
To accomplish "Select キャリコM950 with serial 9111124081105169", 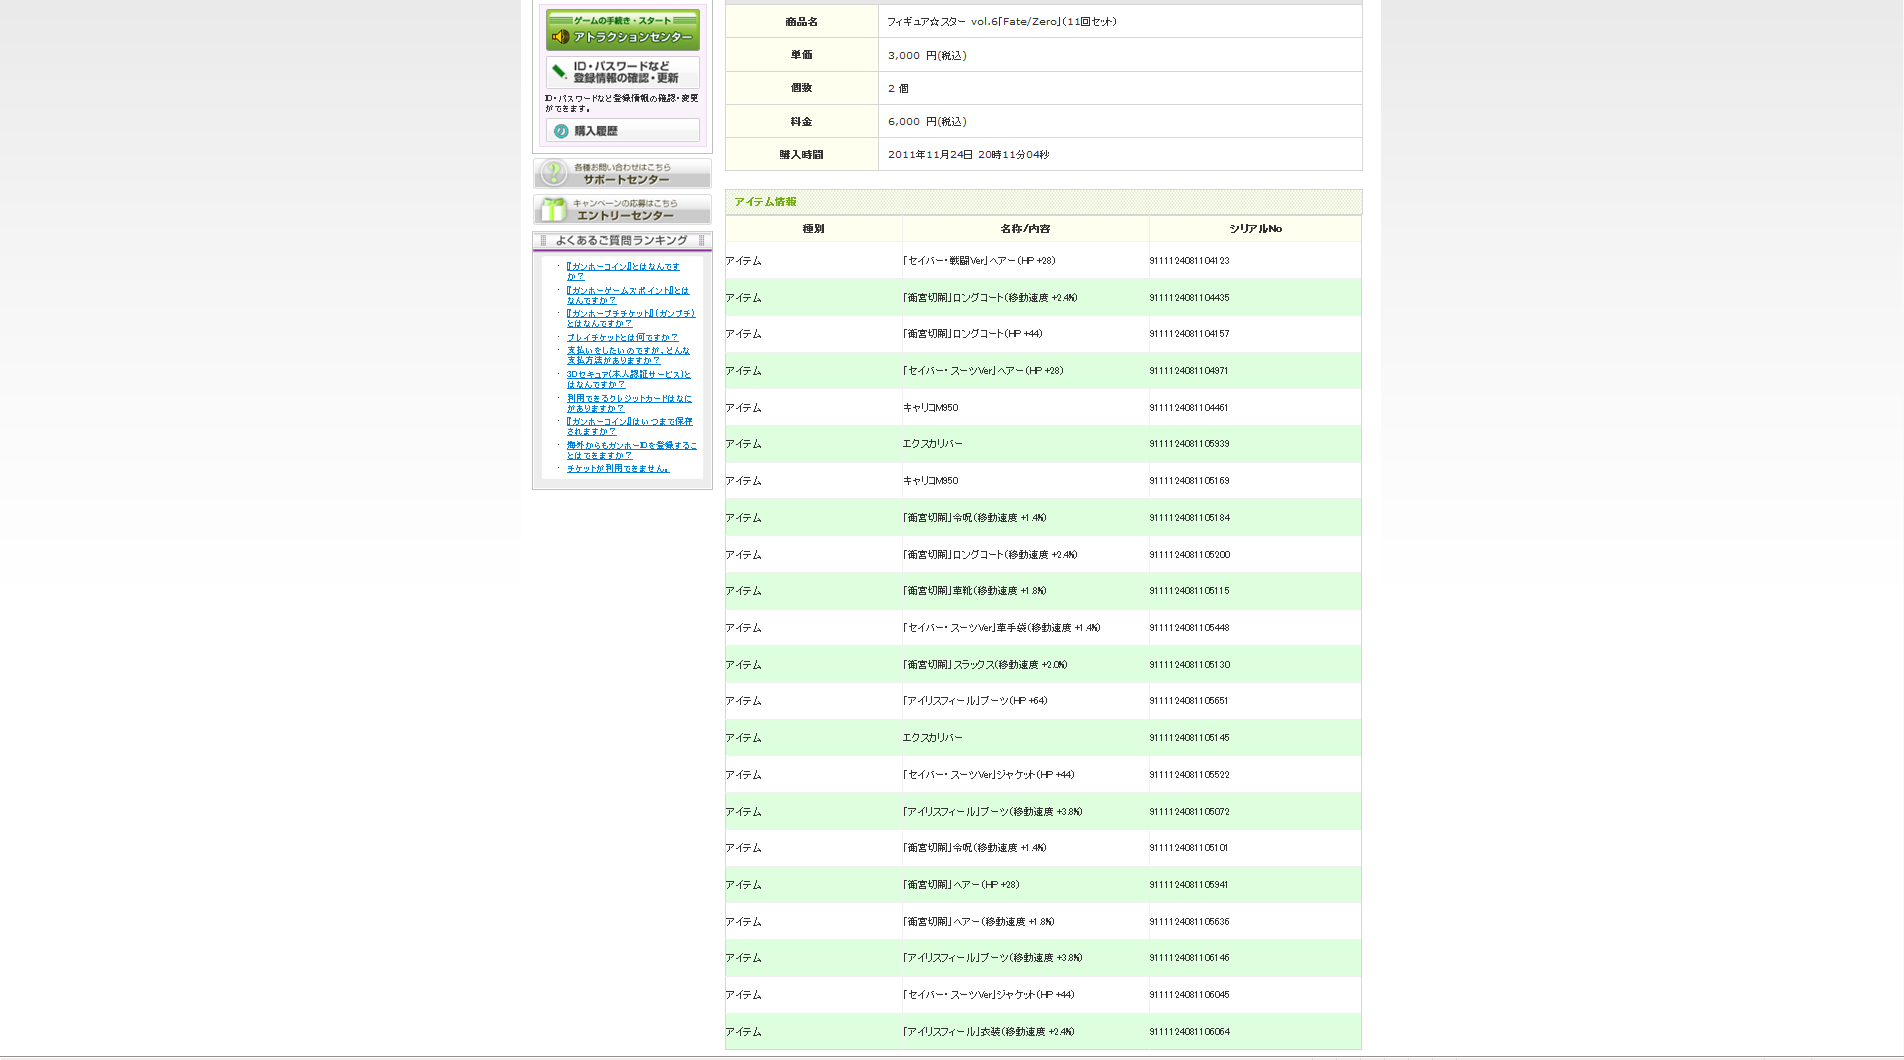I will point(930,481).
